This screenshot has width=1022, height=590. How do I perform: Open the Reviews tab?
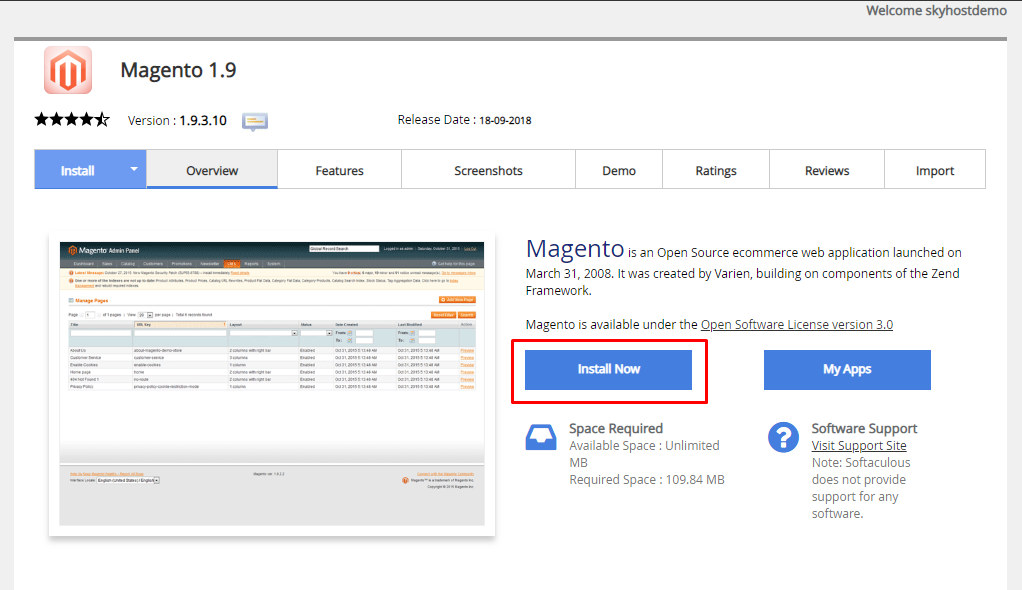[826, 170]
